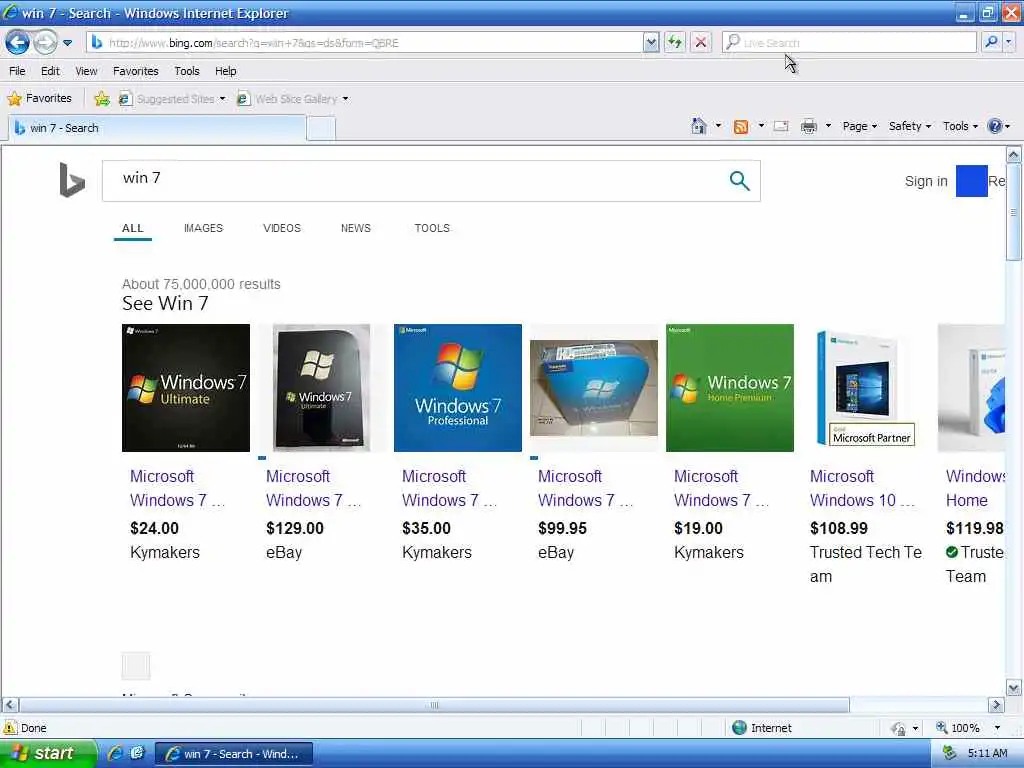The image size is (1024, 768).
Task: Open the Favorites menu in menu bar
Action: click(135, 71)
